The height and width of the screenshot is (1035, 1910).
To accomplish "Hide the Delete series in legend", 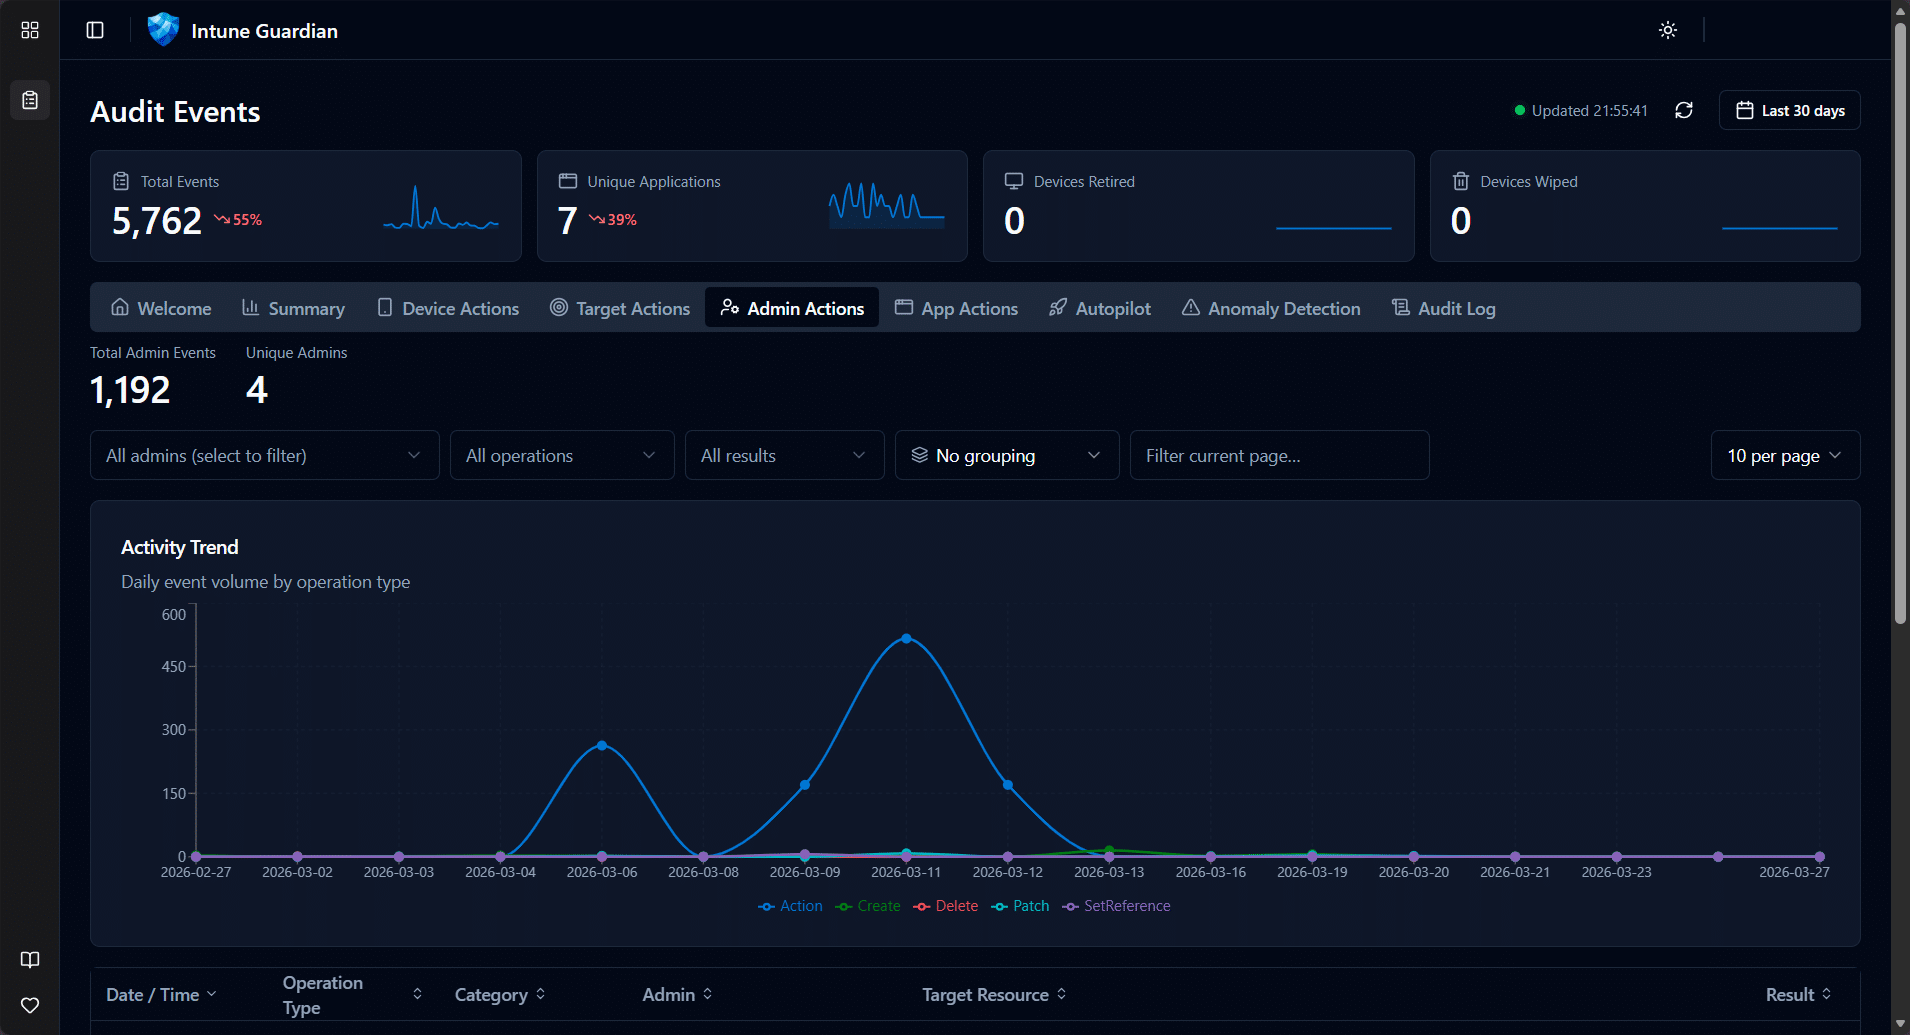I will 946,906.
